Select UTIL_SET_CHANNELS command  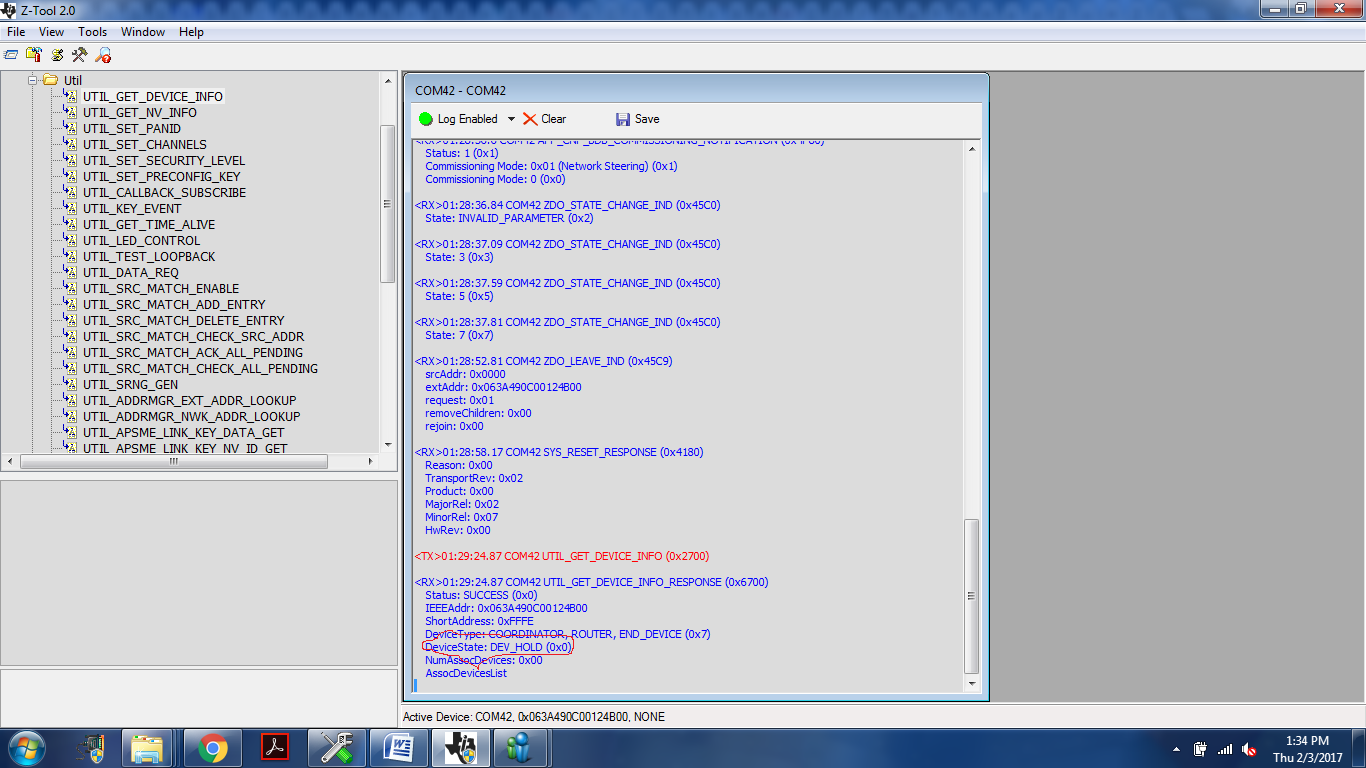[145, 145]
